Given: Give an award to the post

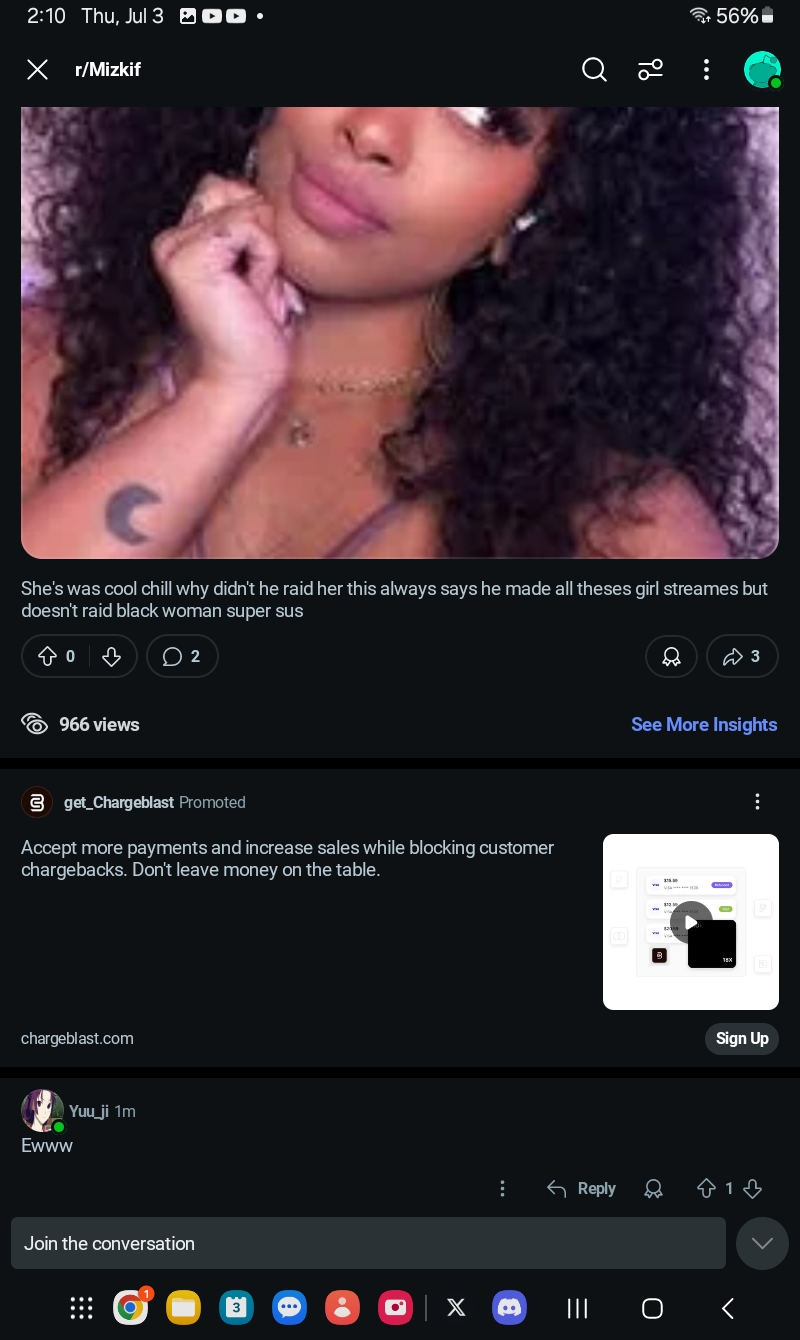Looking at the screenshot, I should click(x=672, y=657).
